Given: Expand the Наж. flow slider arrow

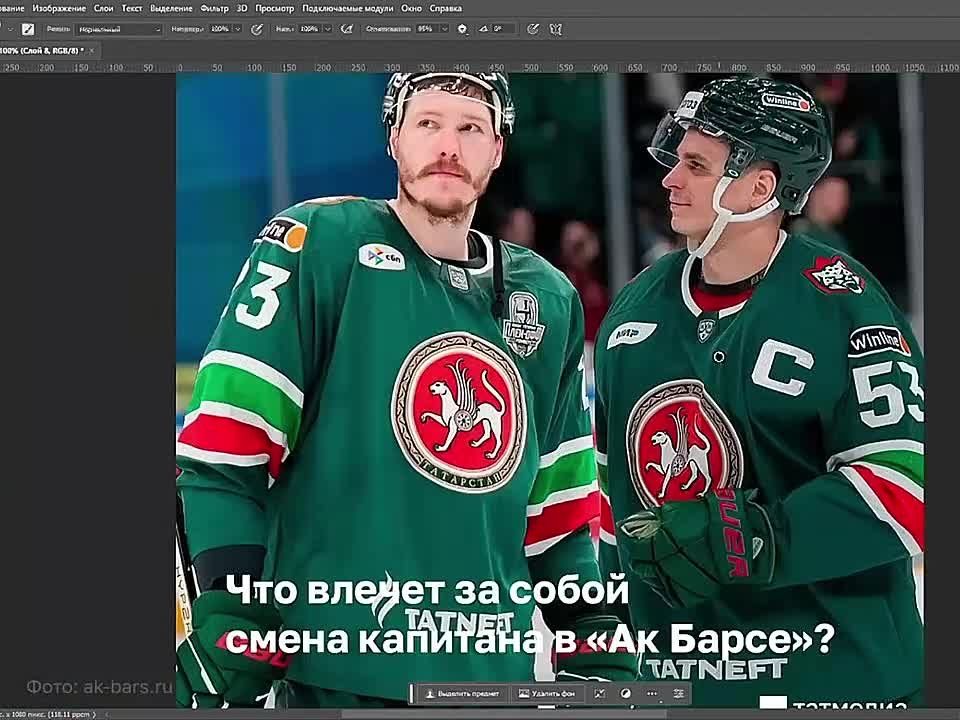Looking at the screenshot, I should (x=328, y=29).
